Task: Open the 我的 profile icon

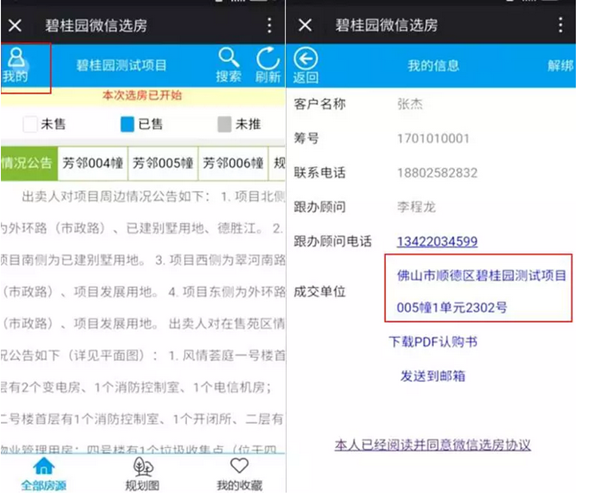Action: (x=16, y=65)
